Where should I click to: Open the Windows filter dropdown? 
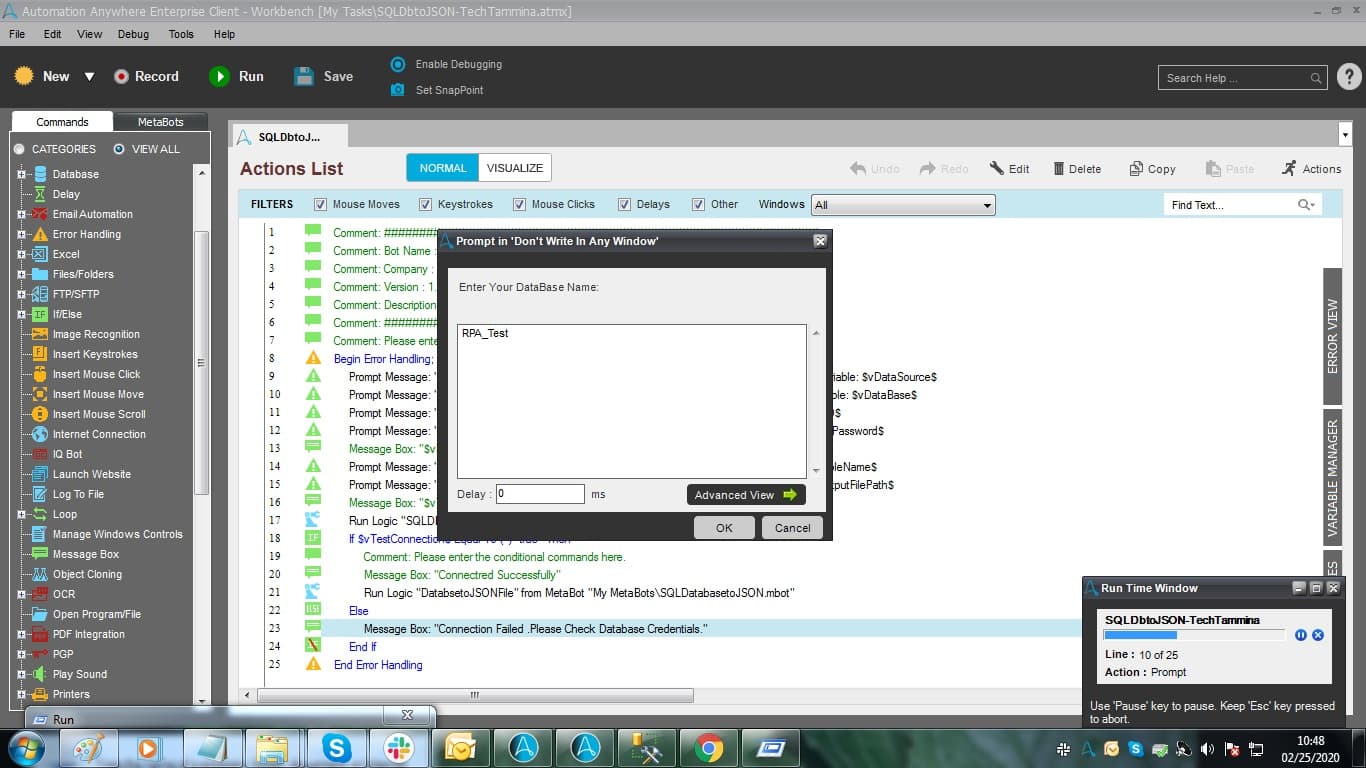point(903,205)
